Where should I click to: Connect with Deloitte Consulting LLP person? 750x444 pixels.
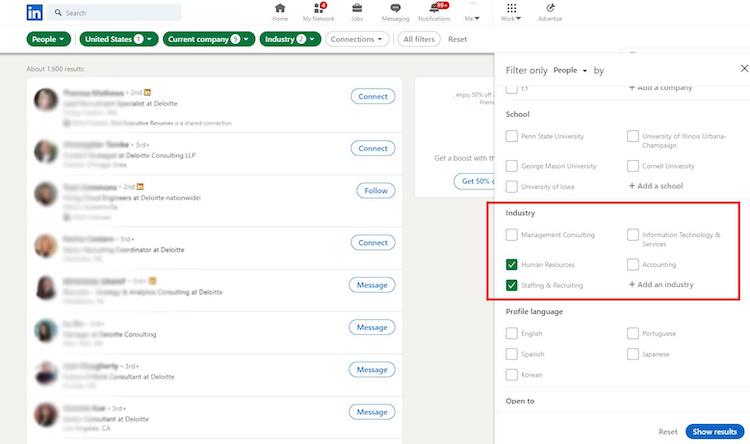coord(373,148)
